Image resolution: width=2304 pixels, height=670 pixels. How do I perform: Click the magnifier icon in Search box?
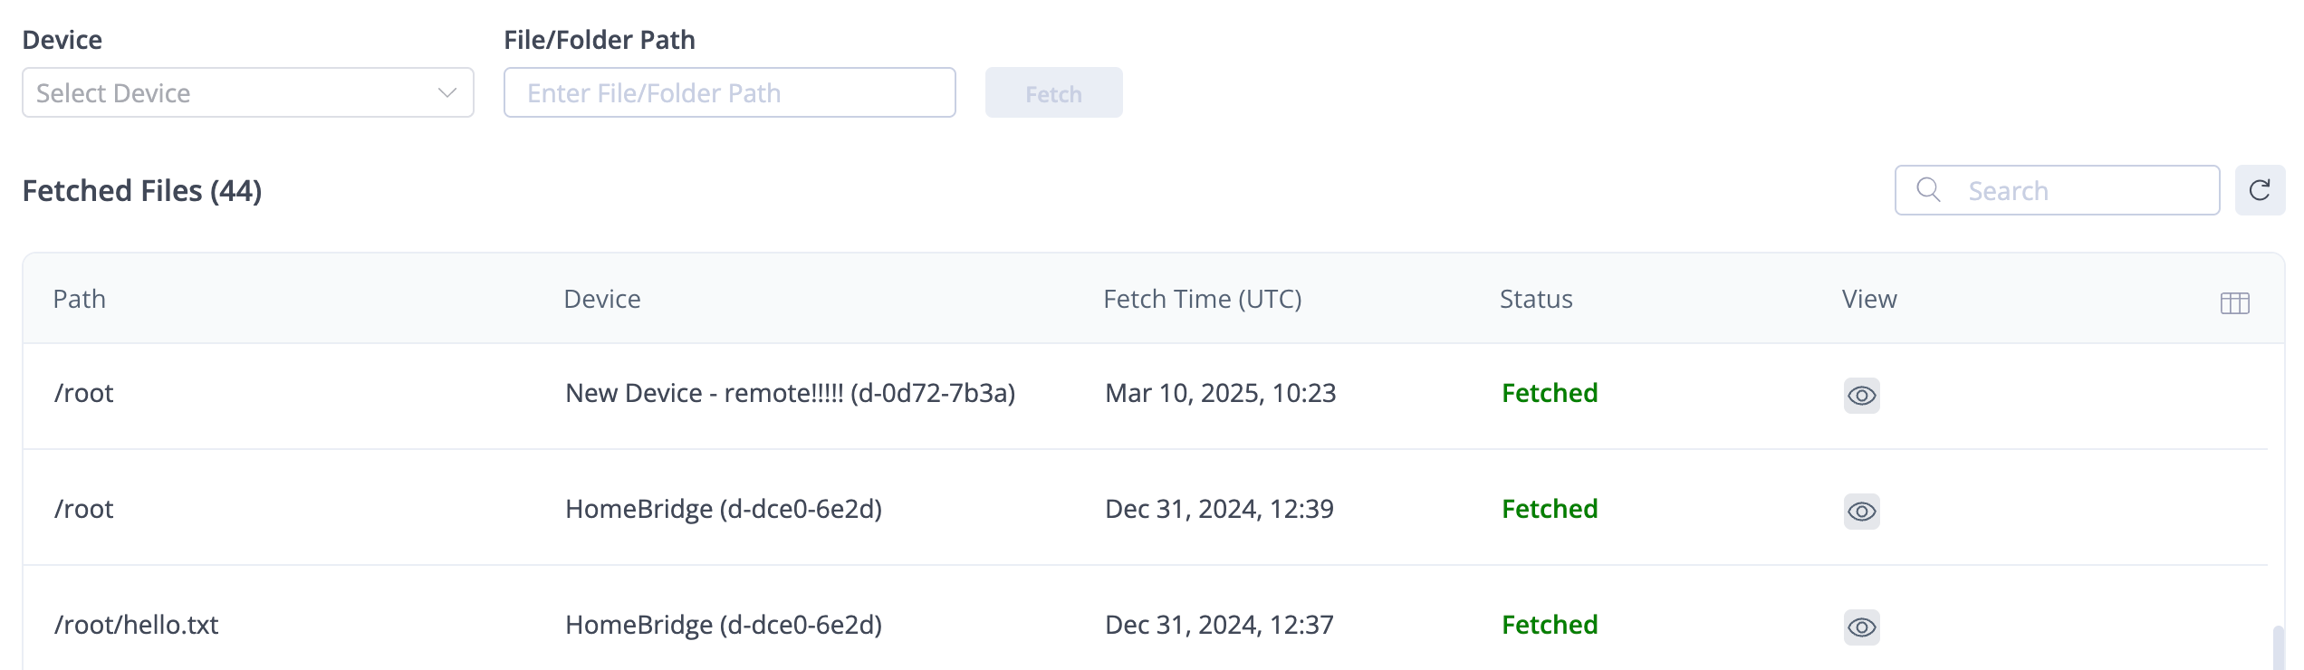point(1928,190)
